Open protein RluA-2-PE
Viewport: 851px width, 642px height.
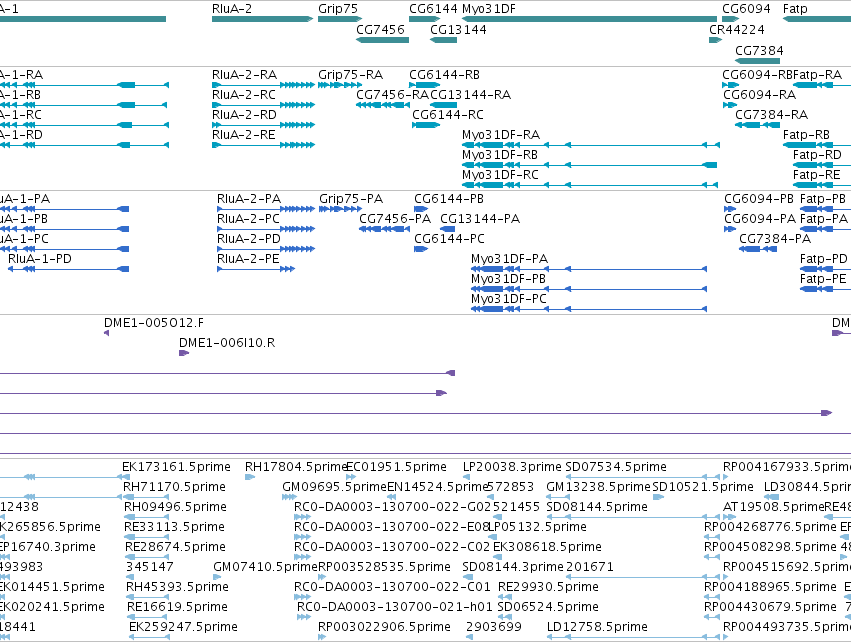(248, 258)
